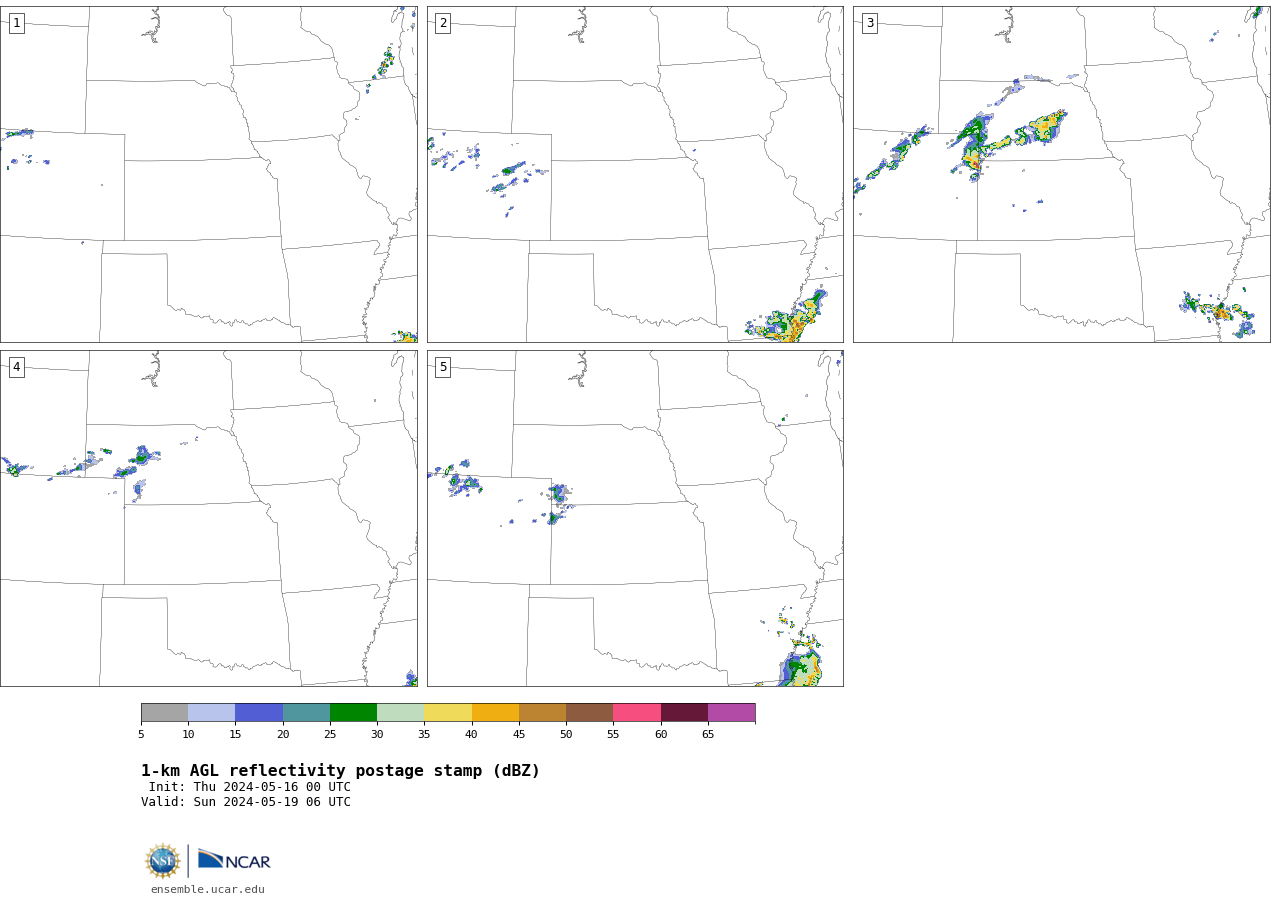The height and width of the screenshot is (901, 1280).
Task: Click the maroon 60-65 dBZ swatch
Action: click(684, 712)
